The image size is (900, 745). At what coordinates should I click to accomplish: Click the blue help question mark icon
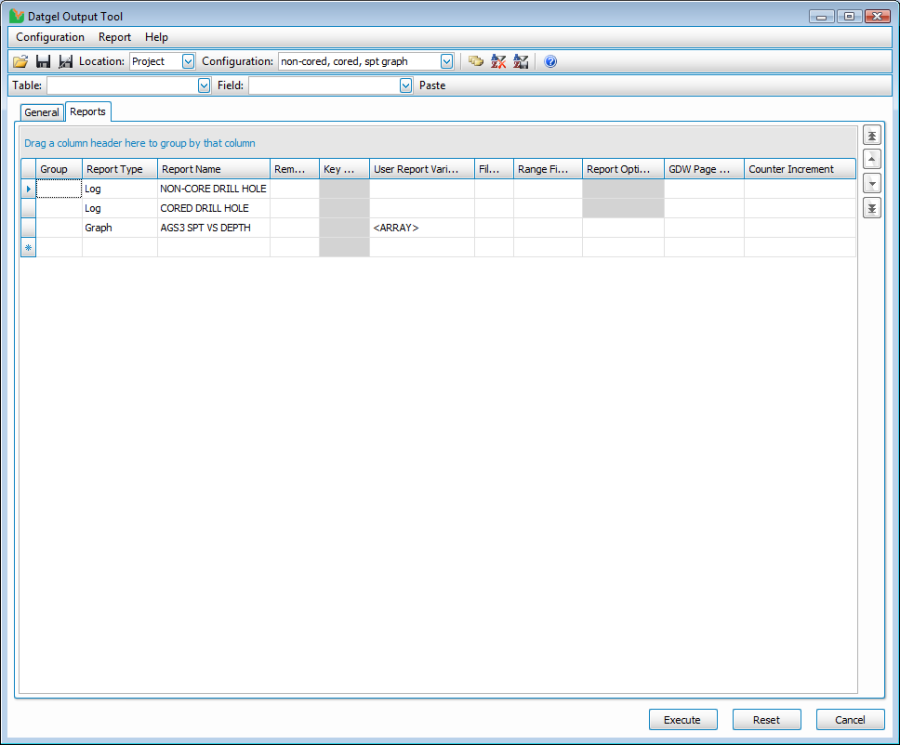point(550,62)
